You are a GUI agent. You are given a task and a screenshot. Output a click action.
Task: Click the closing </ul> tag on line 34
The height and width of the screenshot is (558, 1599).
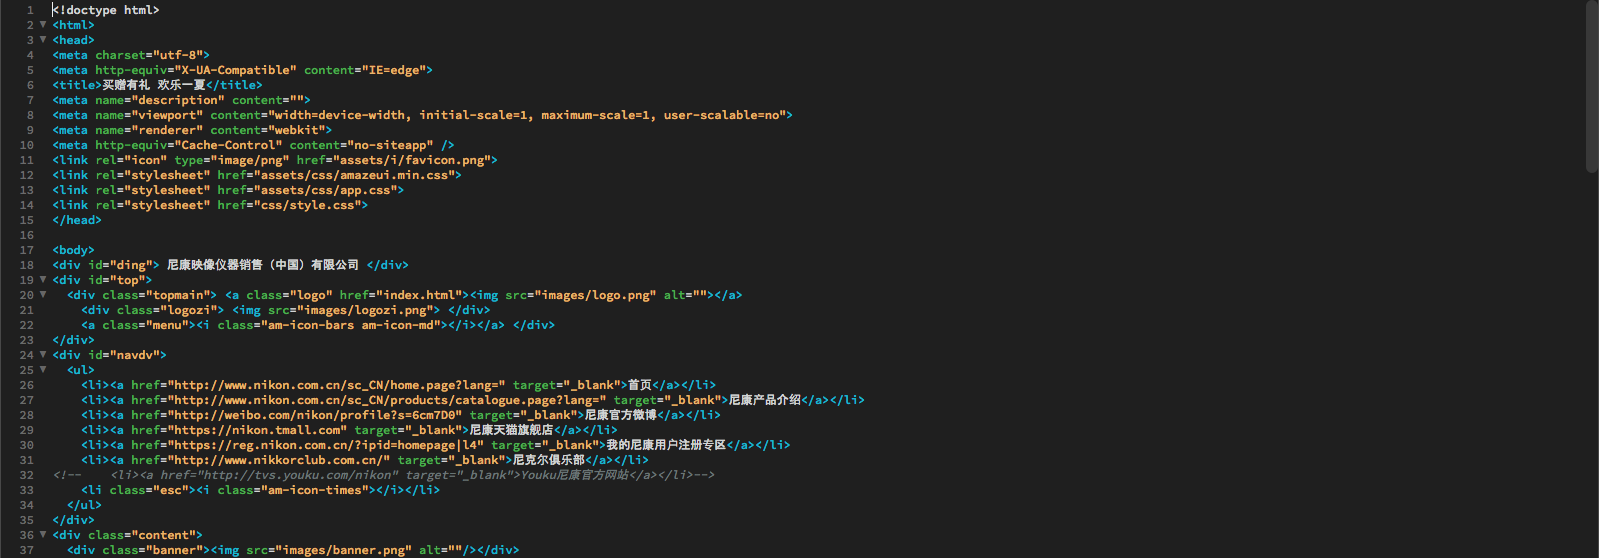point(84,505)
